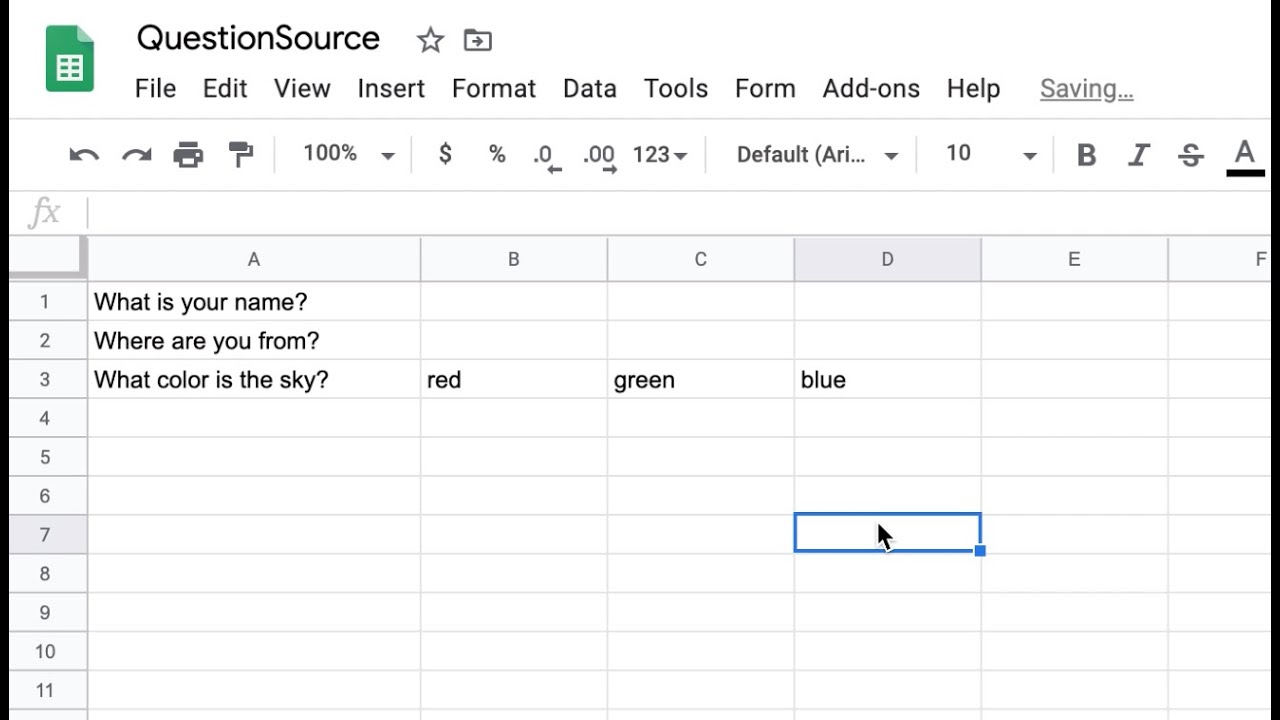Select cell containing 'What color is the sky?'
Viewport: 1280px width, 720px height.
(x=254, y=380)
